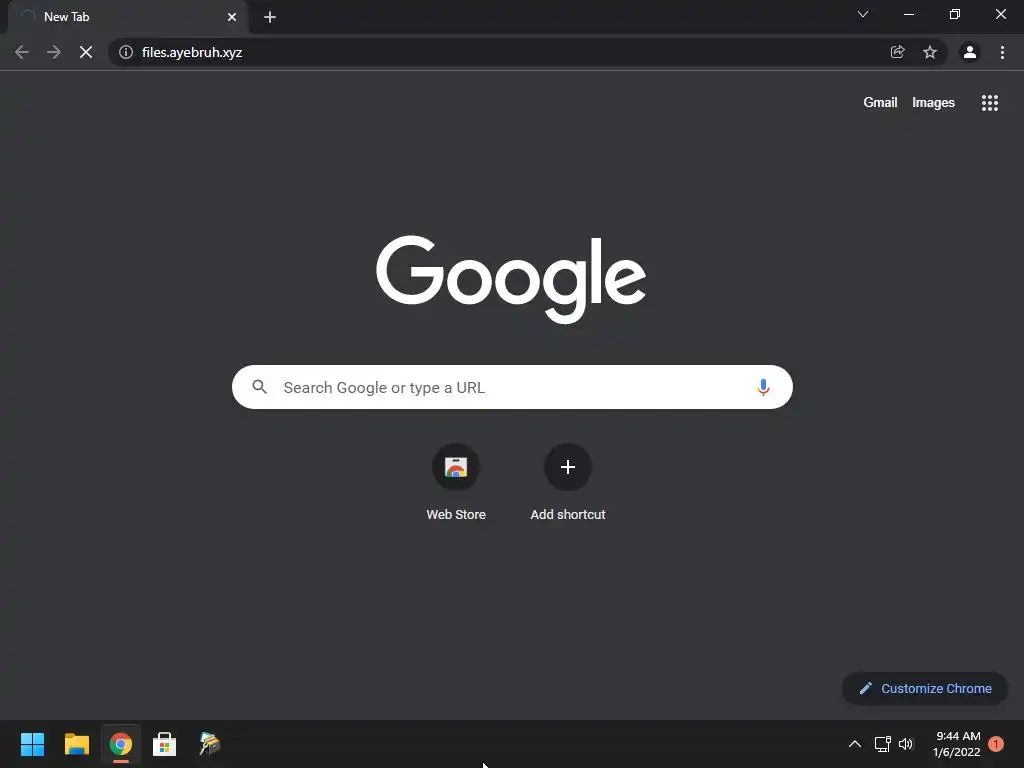Open the clock and date
This screenshot has height=768, width=1024.
click(957, 744)
